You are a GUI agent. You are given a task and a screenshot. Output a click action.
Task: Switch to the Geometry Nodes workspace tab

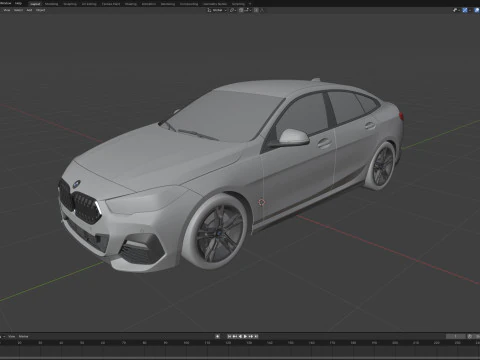pyautogui.click(x=215, y=4)
